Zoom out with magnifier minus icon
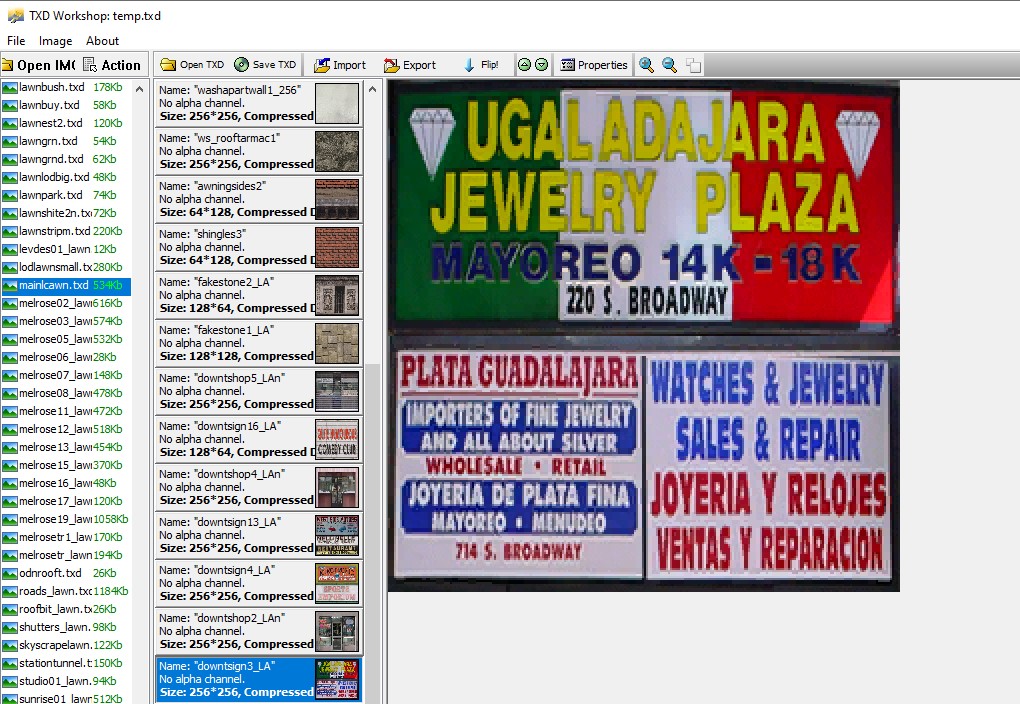The width and height of the screenshot is (1020, 704). pyautogui.click(x=669, y=64)
